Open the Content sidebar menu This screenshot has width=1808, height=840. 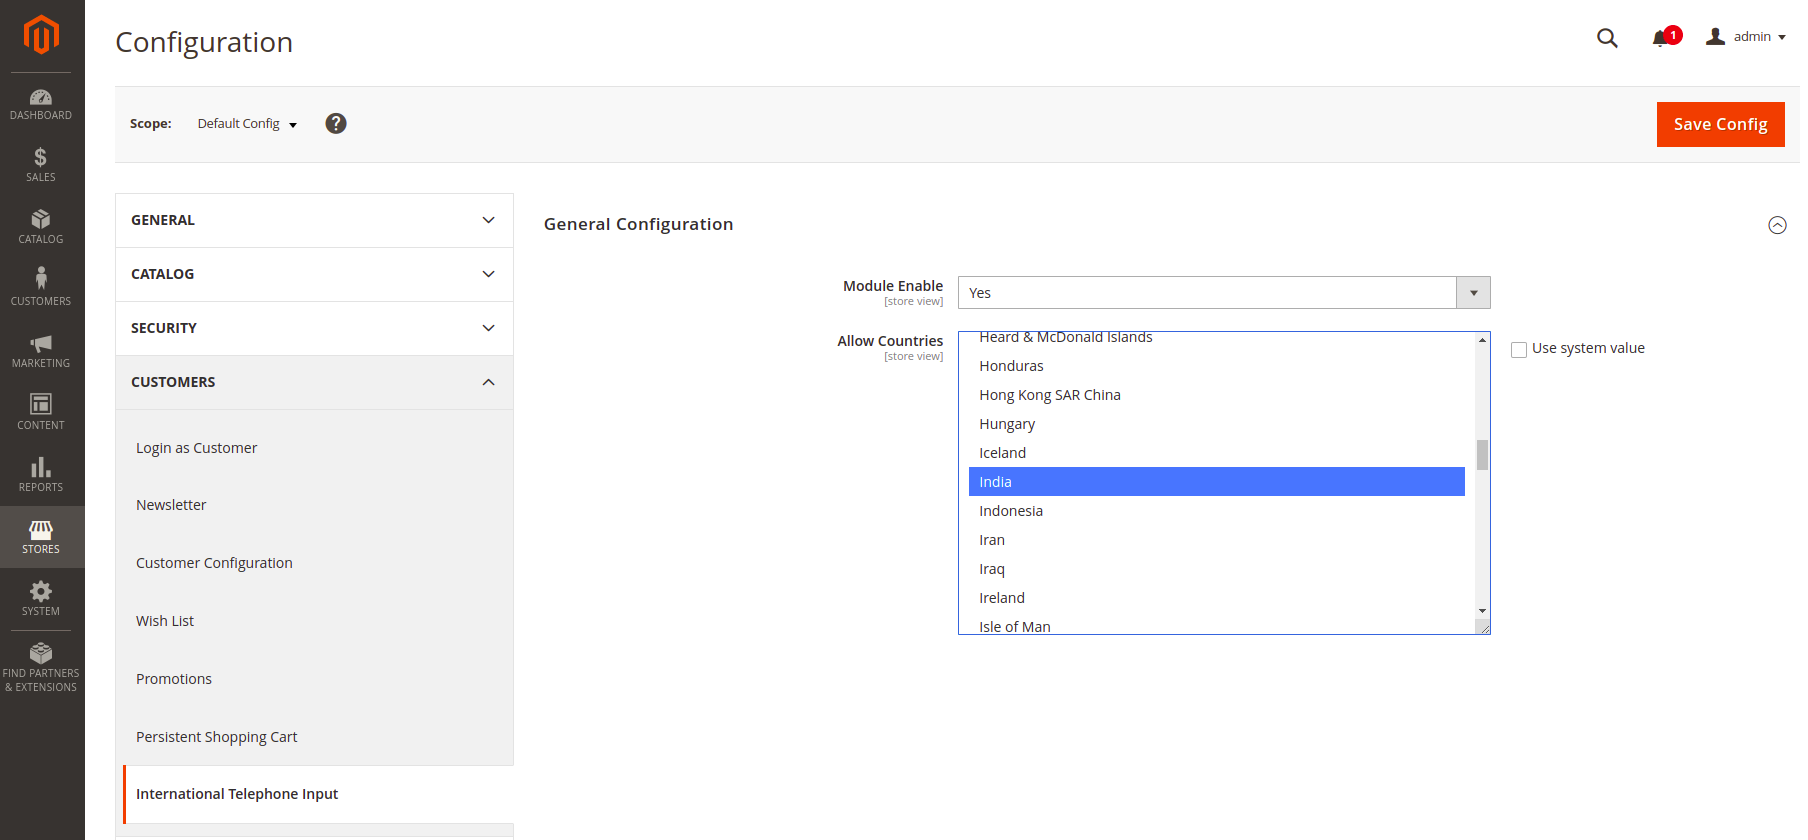tap(41, 412)
